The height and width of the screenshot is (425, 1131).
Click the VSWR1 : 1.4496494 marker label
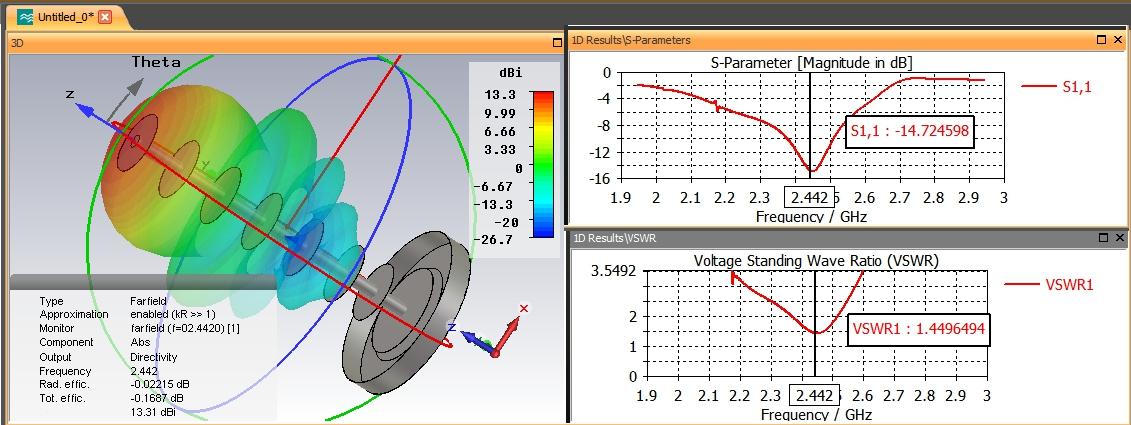pyautogui.click(x=918, y=329)
